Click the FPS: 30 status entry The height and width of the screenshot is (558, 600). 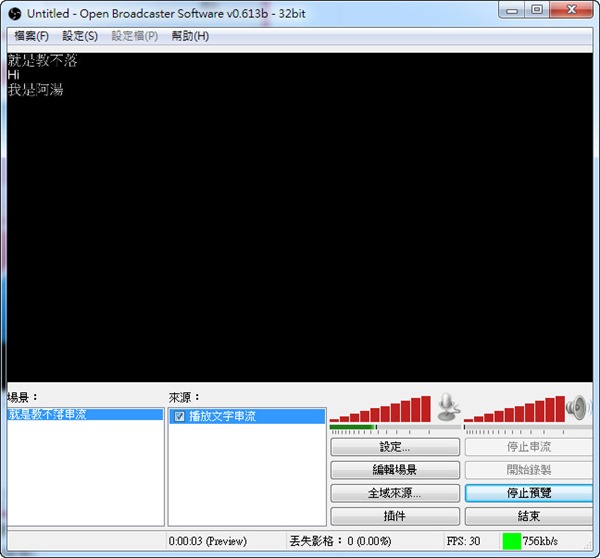pos(463,541)
